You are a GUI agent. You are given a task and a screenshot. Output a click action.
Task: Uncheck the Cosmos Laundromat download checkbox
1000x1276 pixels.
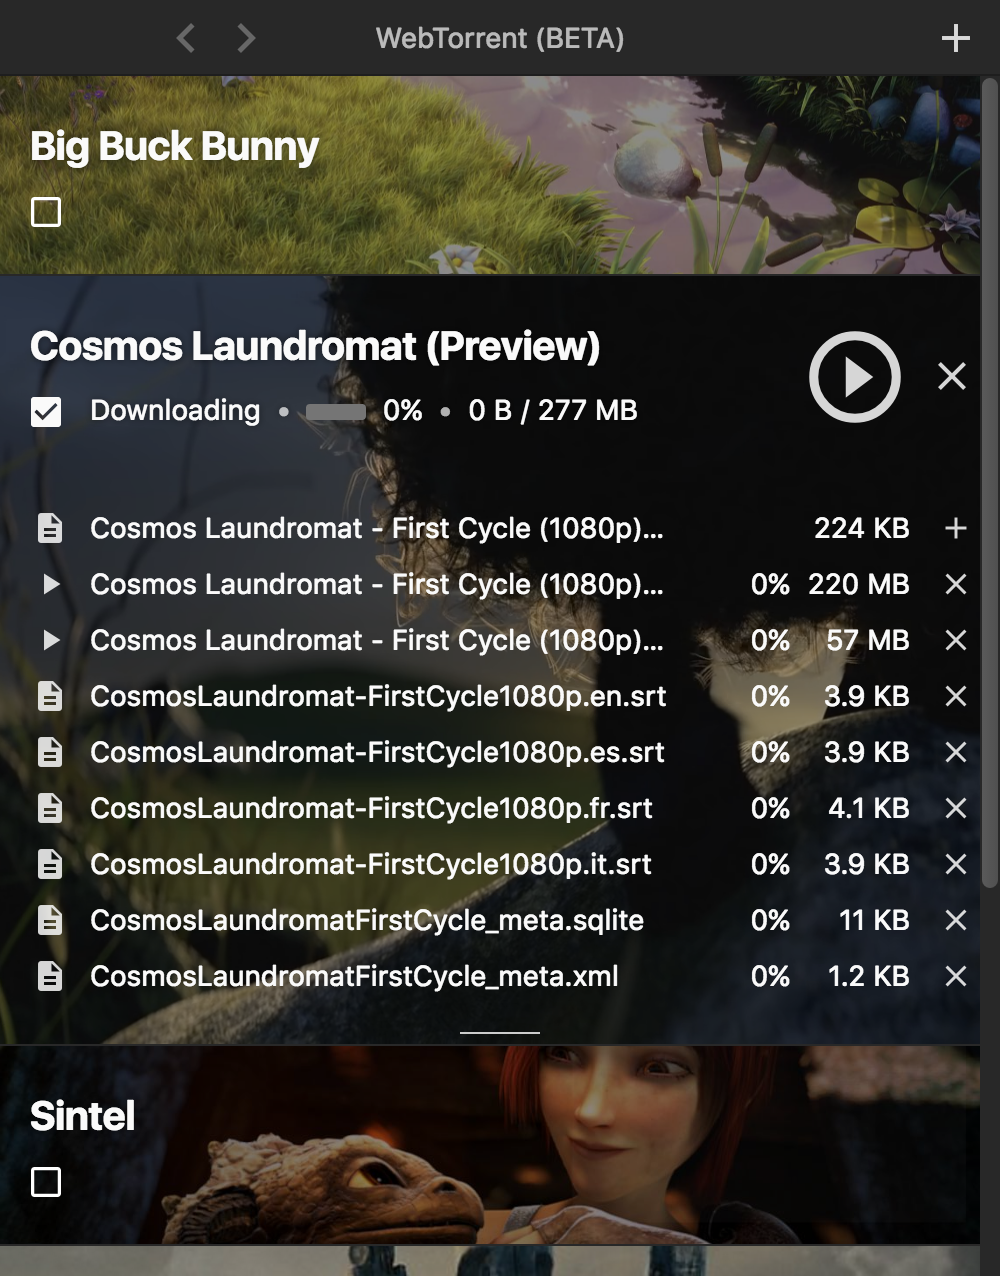pyautogui.click(x=46, y=411)
